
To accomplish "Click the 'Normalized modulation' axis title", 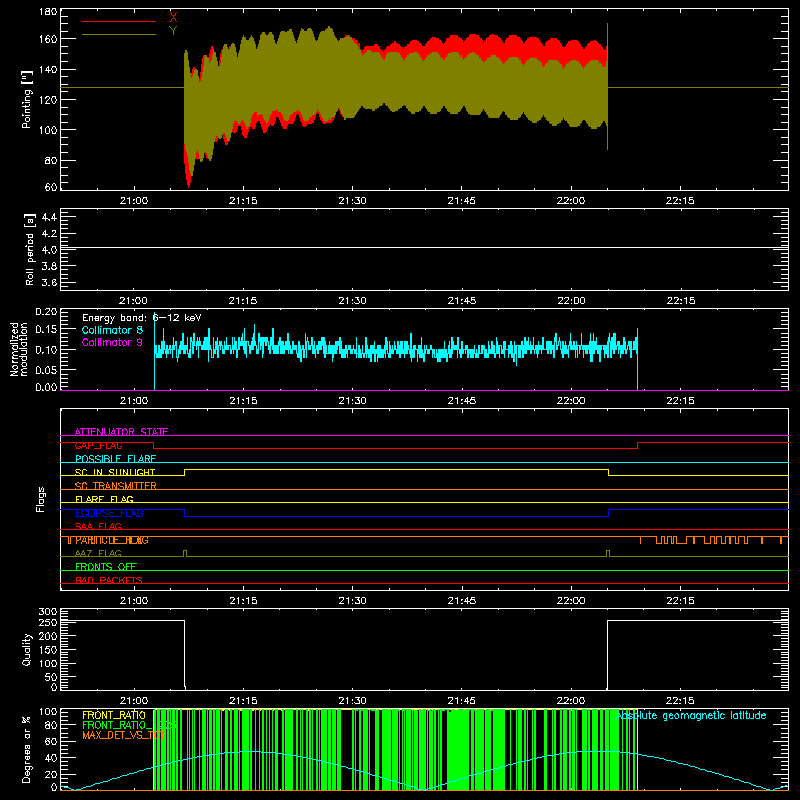I will pos(18,349).
